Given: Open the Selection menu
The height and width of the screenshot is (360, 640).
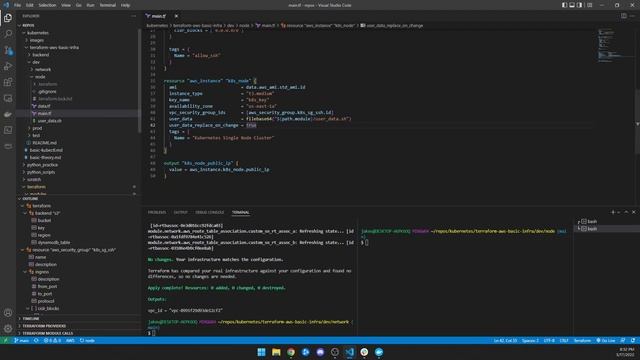Looking at the screenshot, I should pos(47,5).
